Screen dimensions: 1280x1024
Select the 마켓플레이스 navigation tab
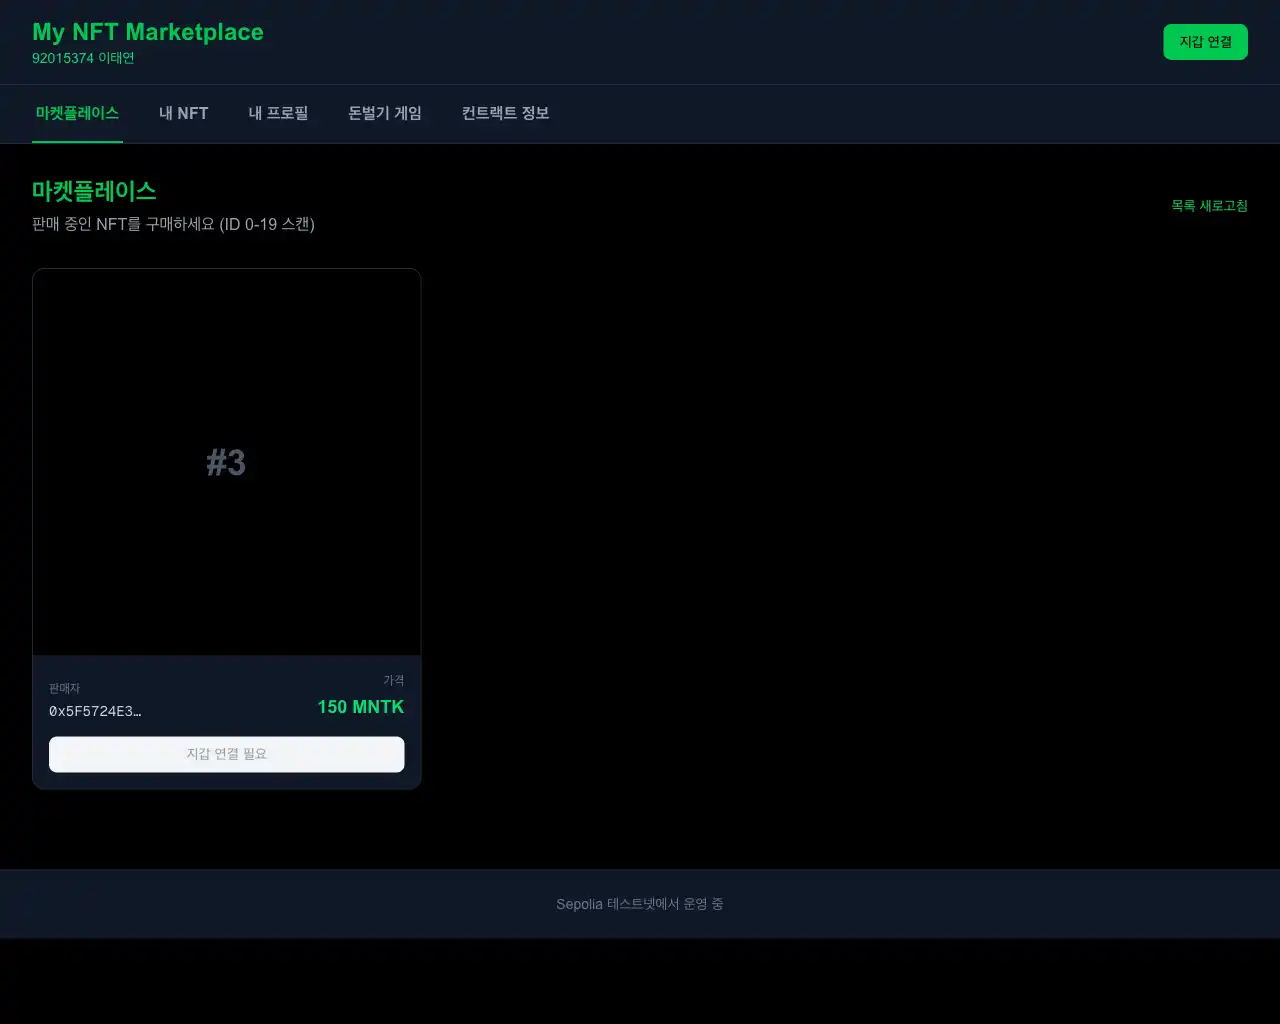pyautogui.click(x=76, y=113)
